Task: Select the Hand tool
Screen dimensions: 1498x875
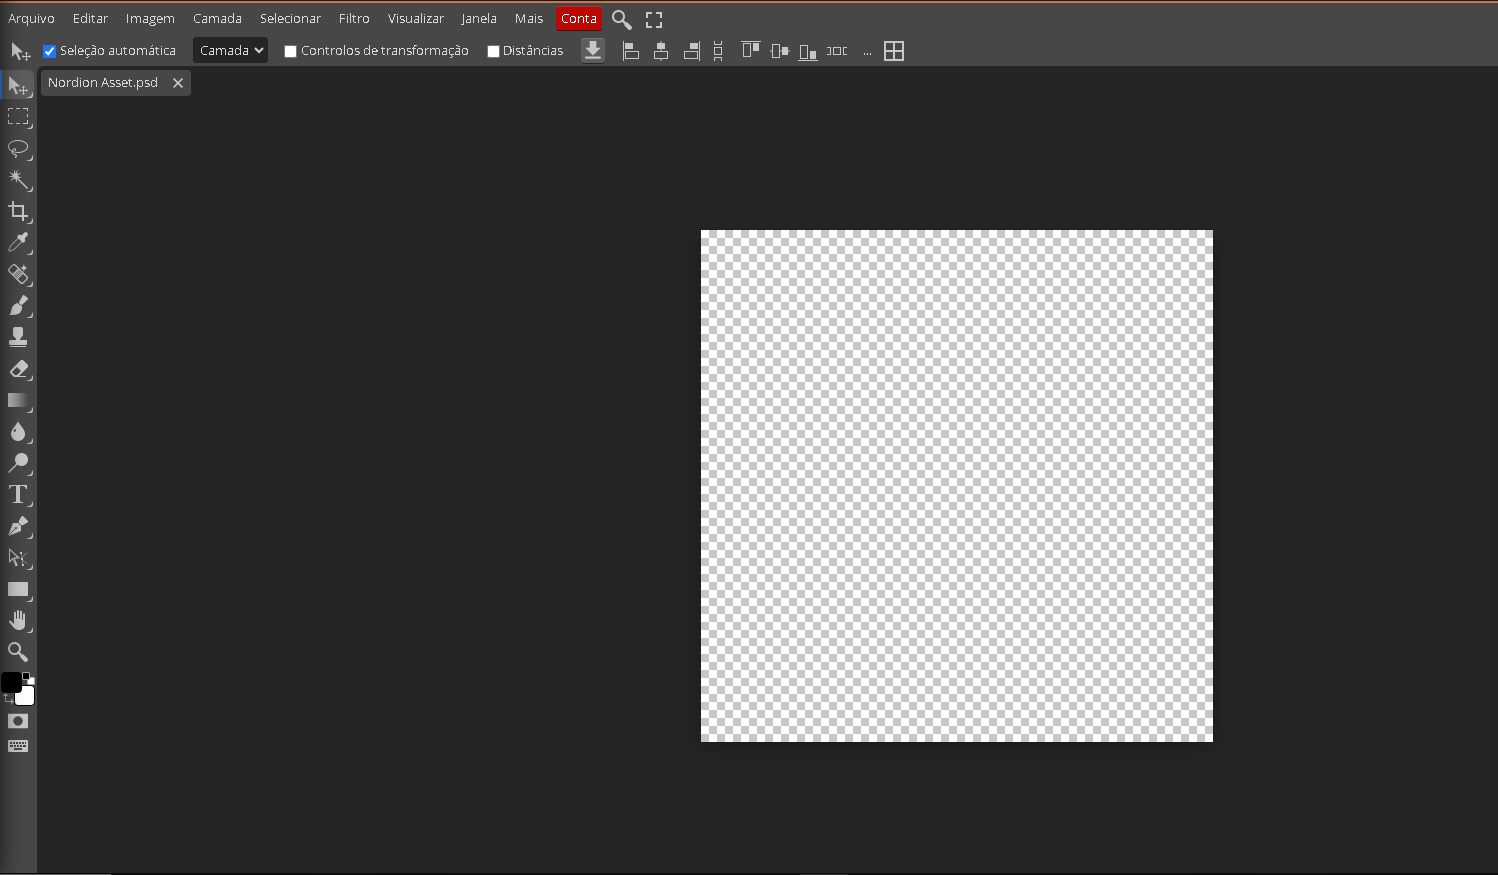Action: point(18,621)
